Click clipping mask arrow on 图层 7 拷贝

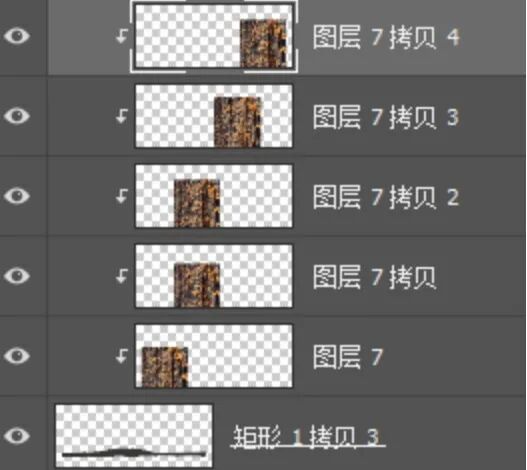pos(122,276)
